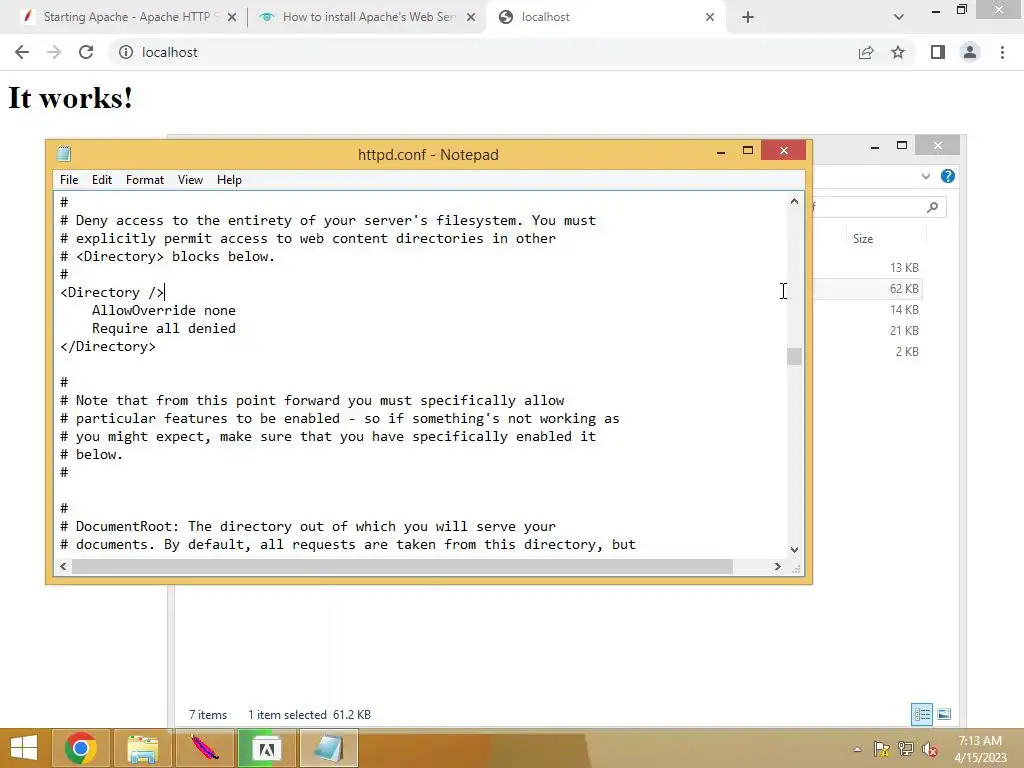The width and height of the screenshot is (1024, 768).
Task: Maximize the httpd.conf Notepad window
Action: click(x=748, y=151)
